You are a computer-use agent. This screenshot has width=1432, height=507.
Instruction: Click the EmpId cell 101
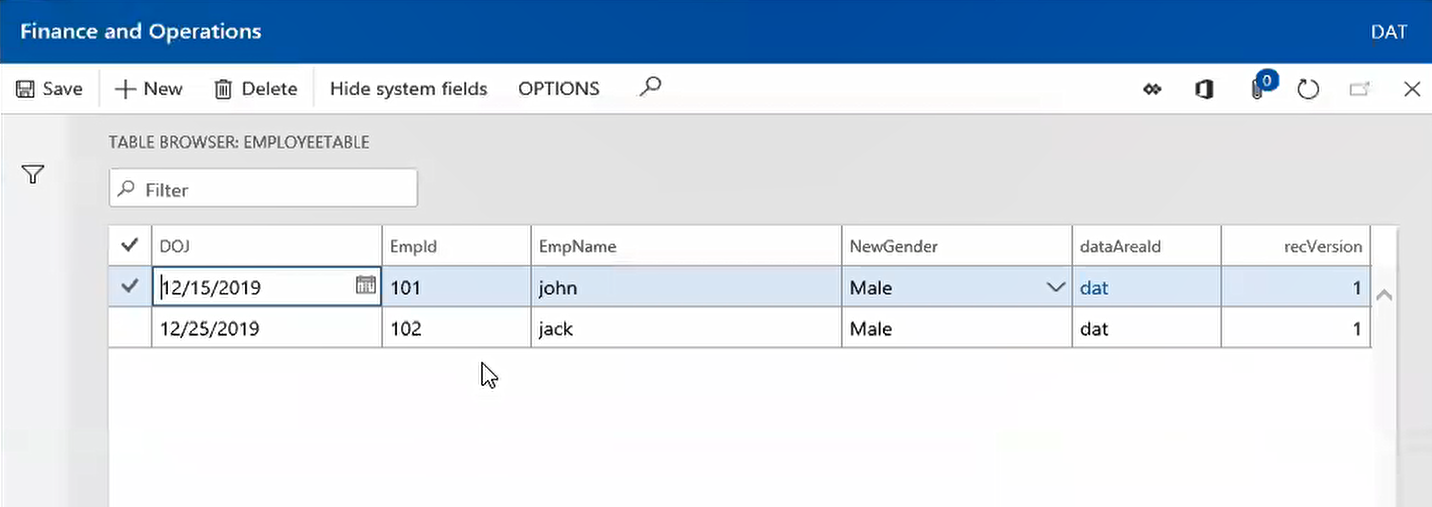click(457, 287)
